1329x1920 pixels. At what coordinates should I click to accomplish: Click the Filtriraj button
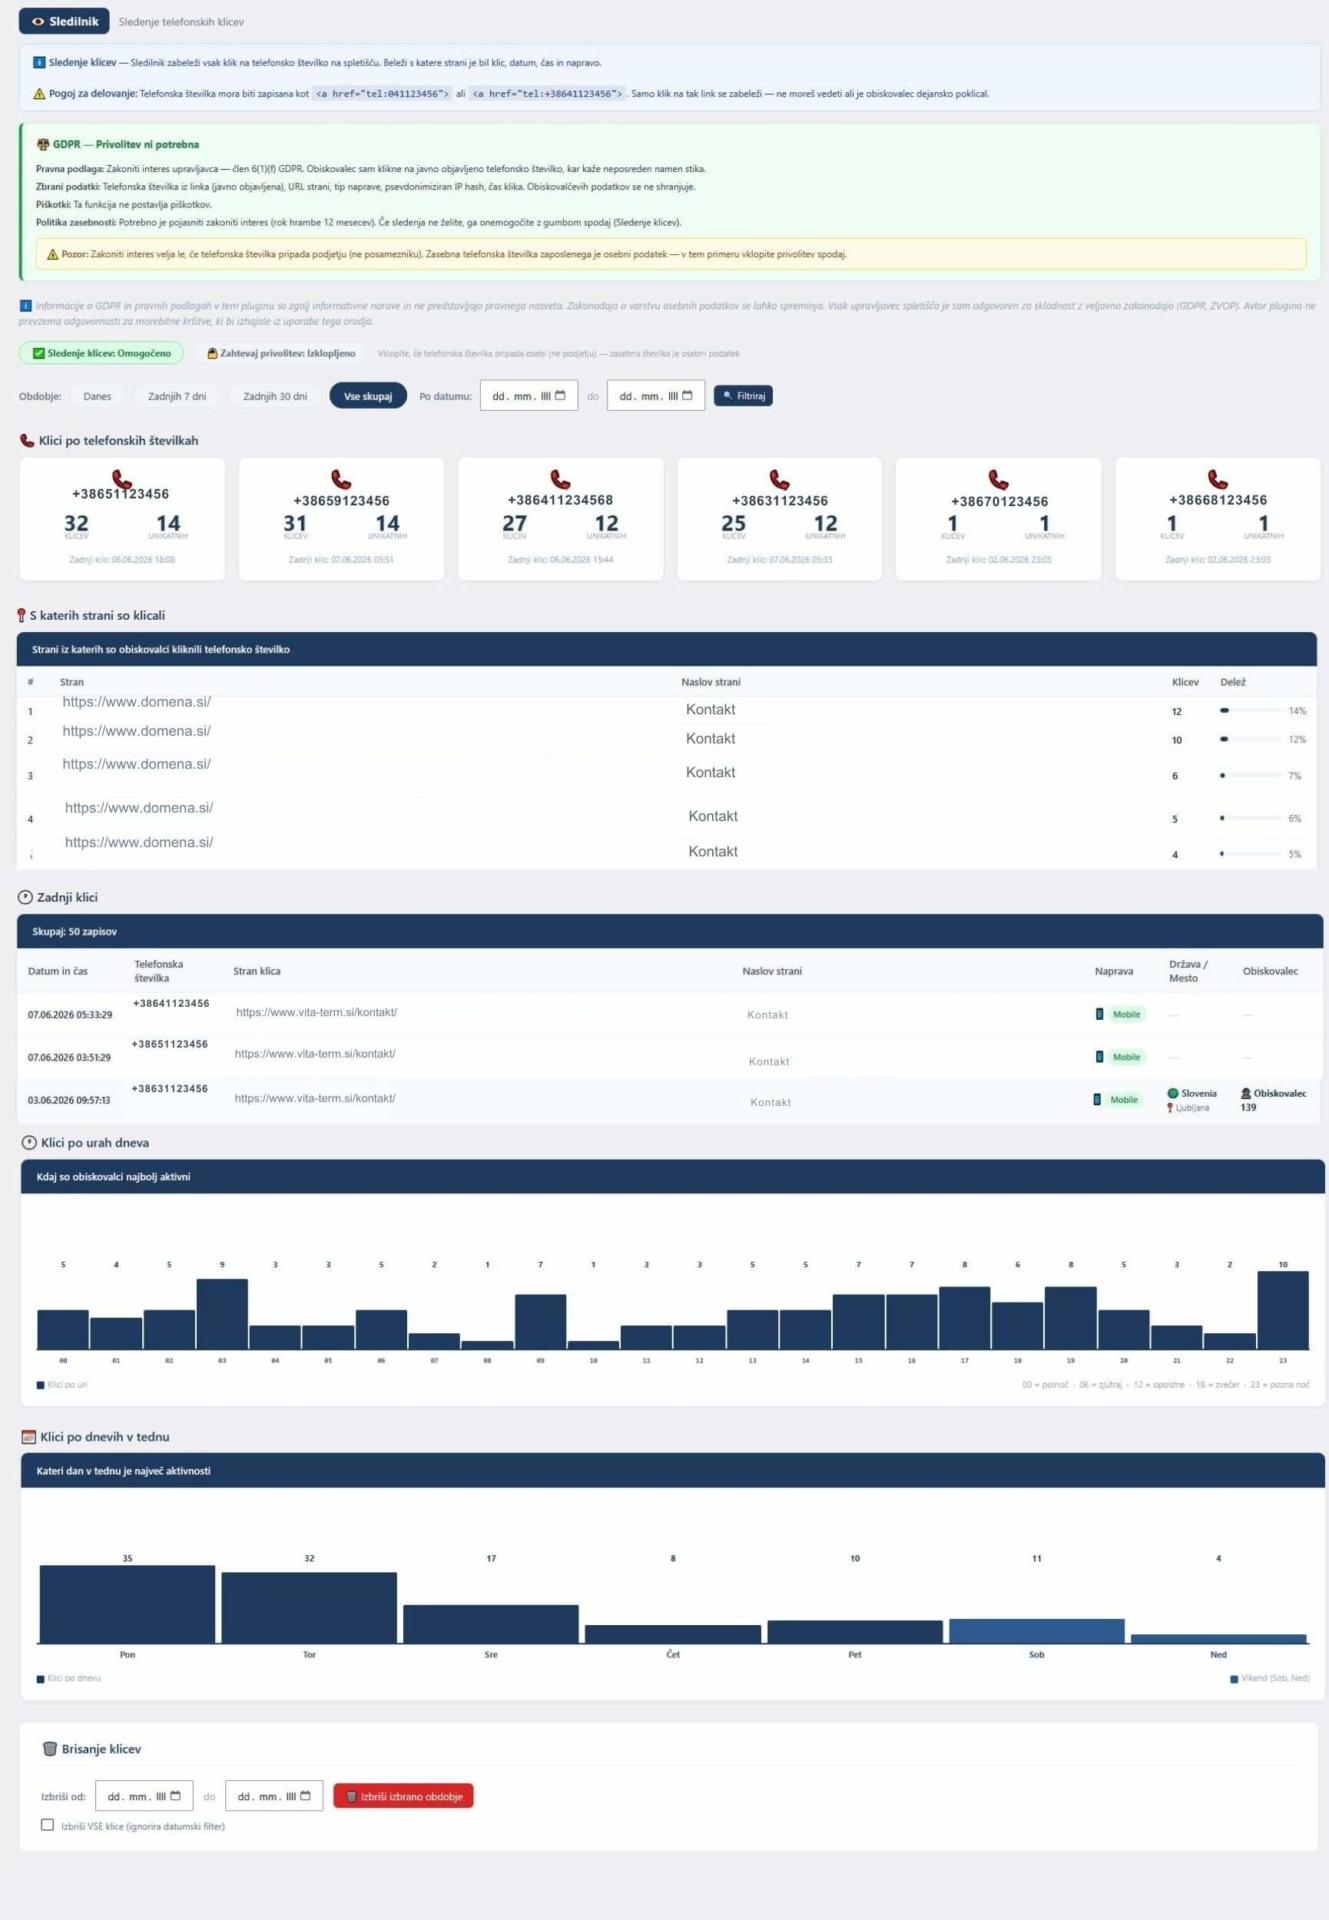[743, 396]
